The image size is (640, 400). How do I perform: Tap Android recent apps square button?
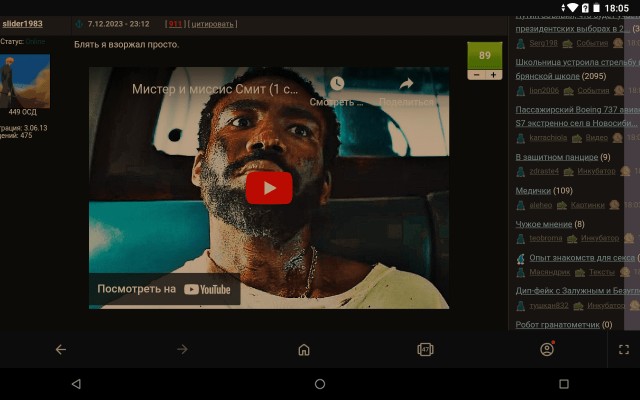click(x=564, y=384)
